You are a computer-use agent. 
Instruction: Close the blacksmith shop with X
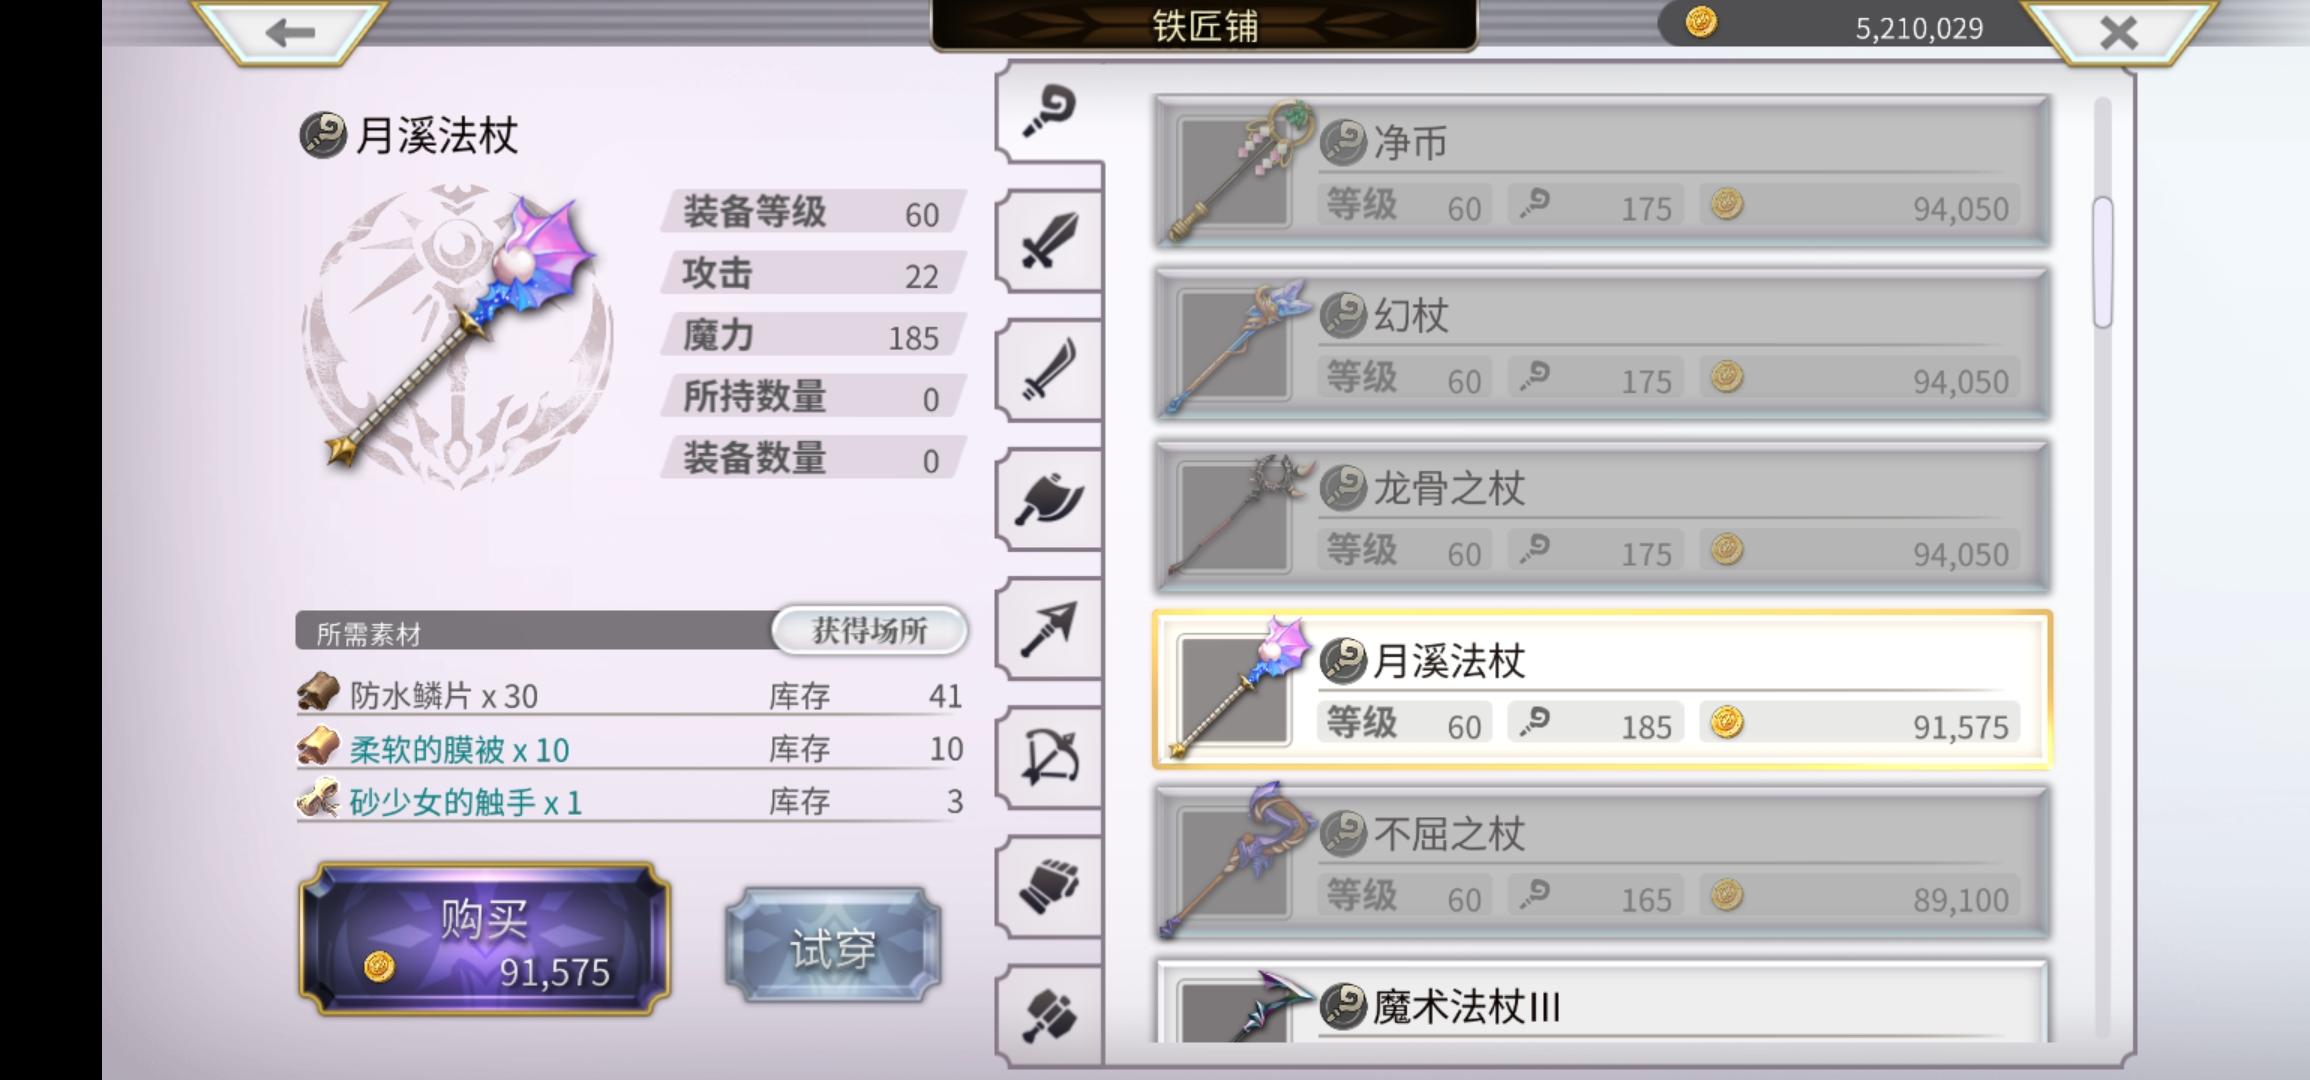click(2118, 32)
